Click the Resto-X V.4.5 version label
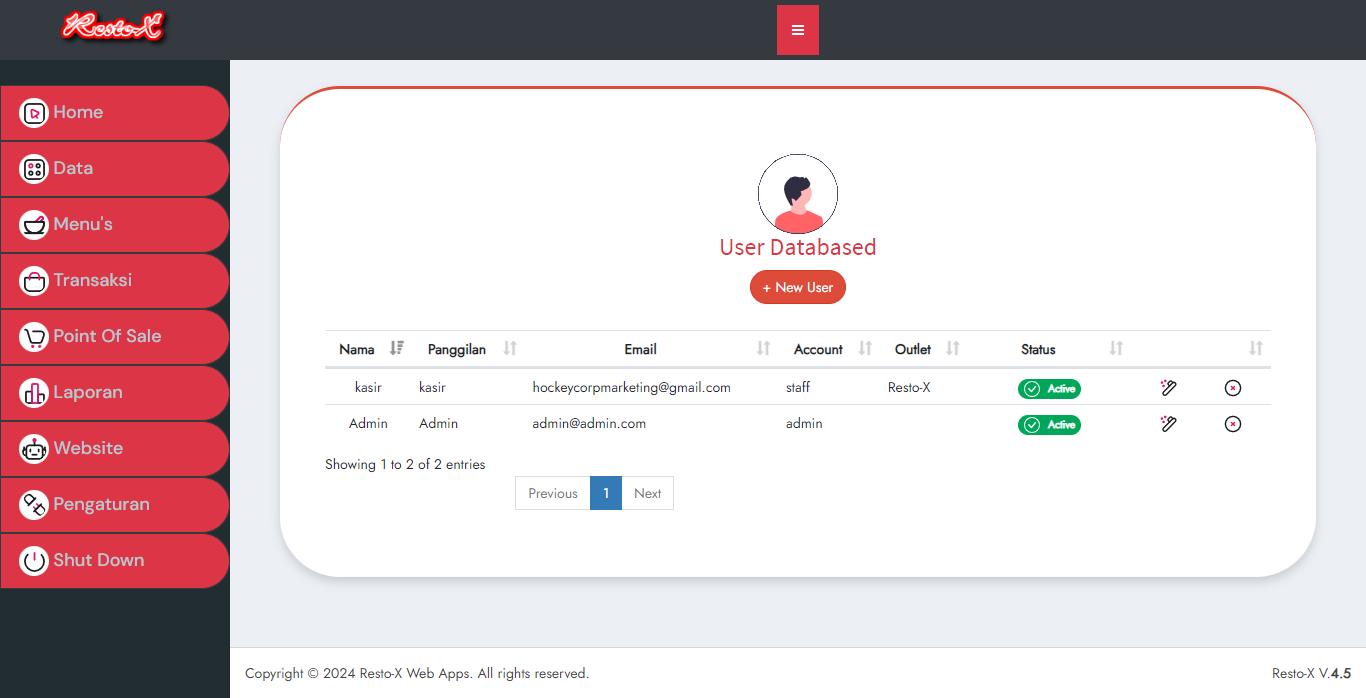The width and height of the screenshot is (1366, 698). click(1311, 673)
